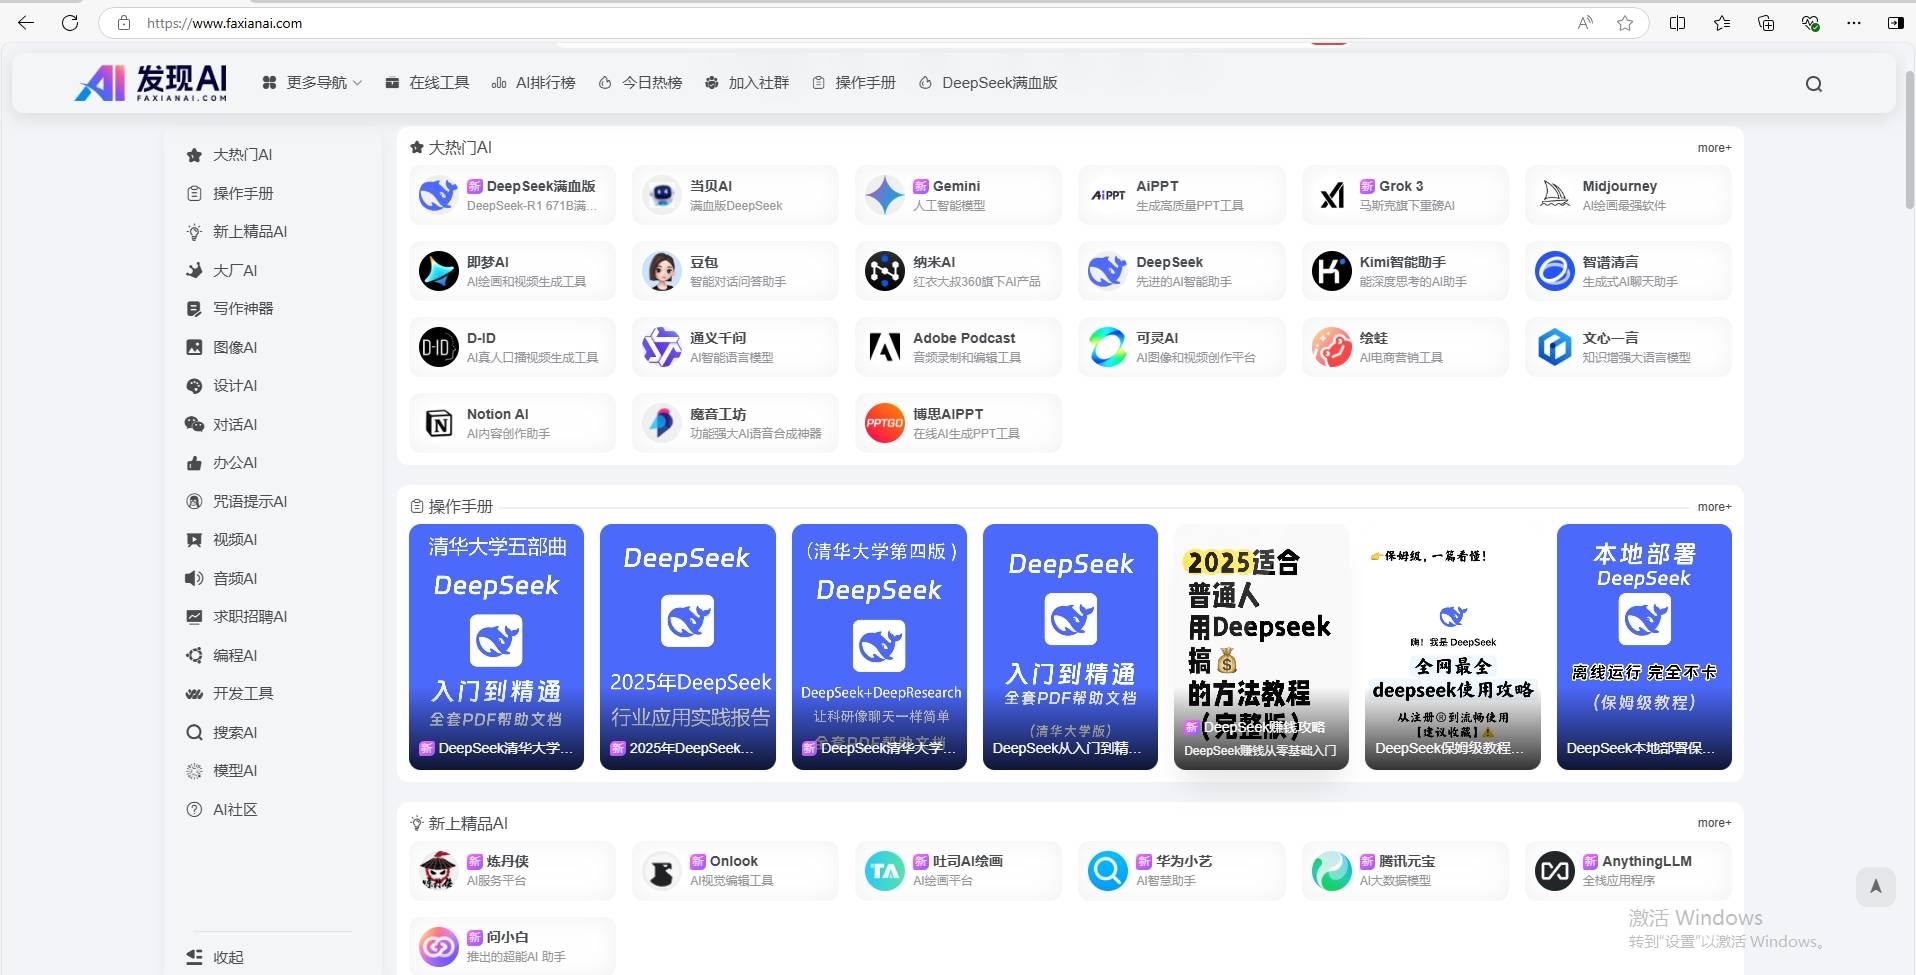Open the 今日热榜 nav item
This screenshot has width=1916, height=975.
tap(640, 83)
